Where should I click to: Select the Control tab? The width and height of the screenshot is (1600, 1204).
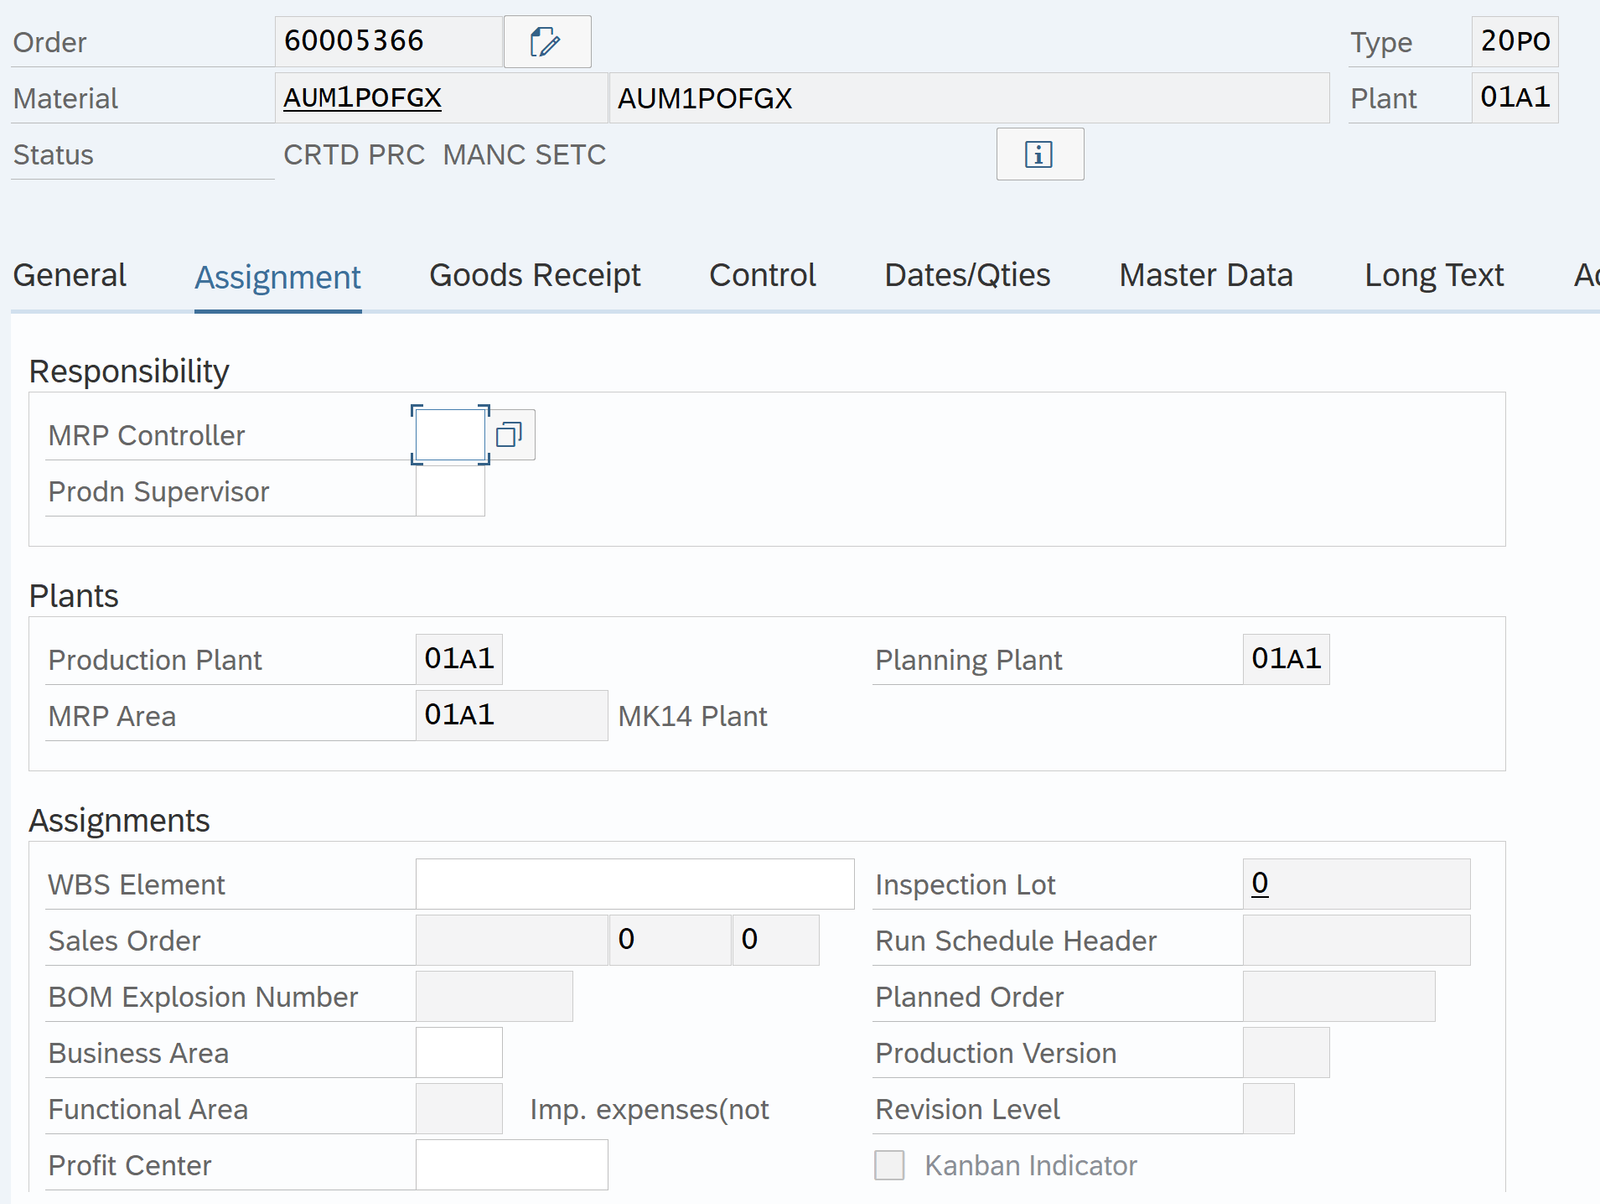coord(762,275)
